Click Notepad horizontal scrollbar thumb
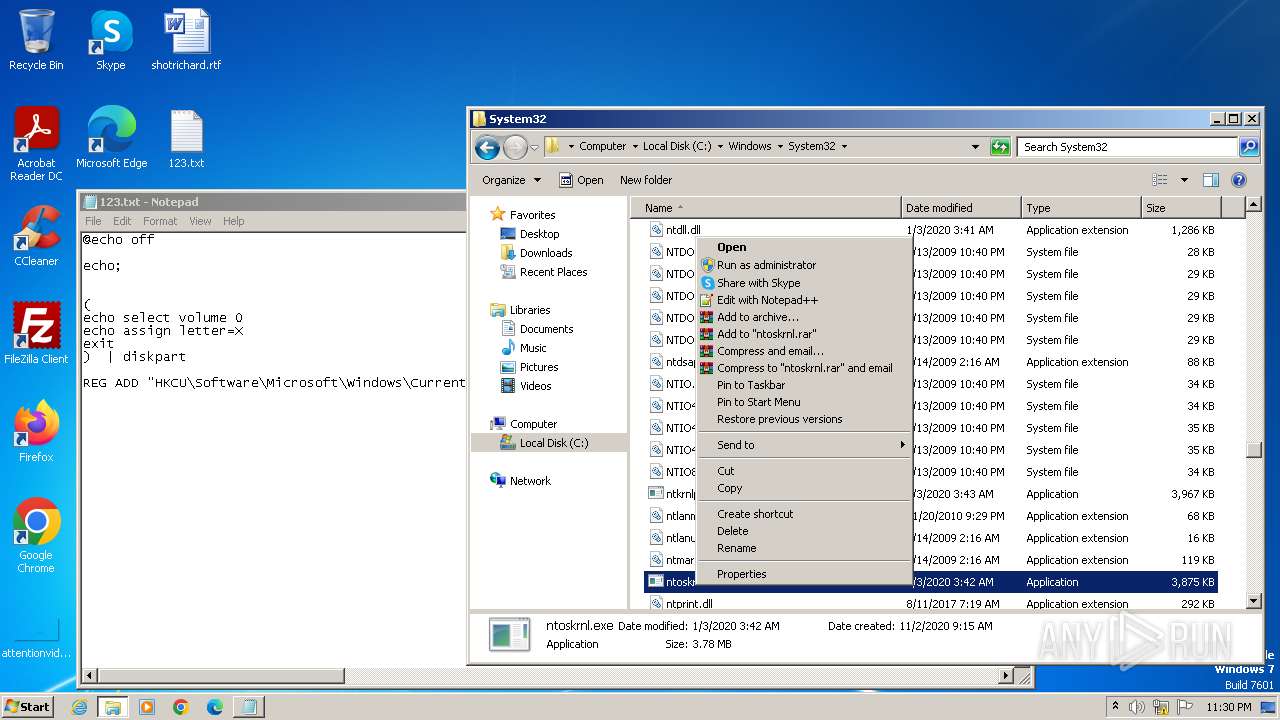This screenshot has width=1280, height=720. pos(221,676)
